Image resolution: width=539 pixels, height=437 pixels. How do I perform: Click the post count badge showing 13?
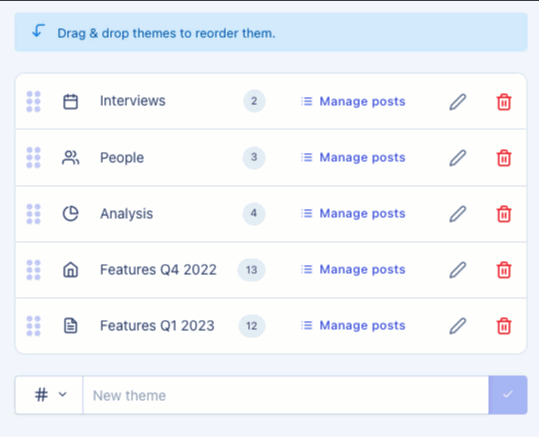coord(251,270)
